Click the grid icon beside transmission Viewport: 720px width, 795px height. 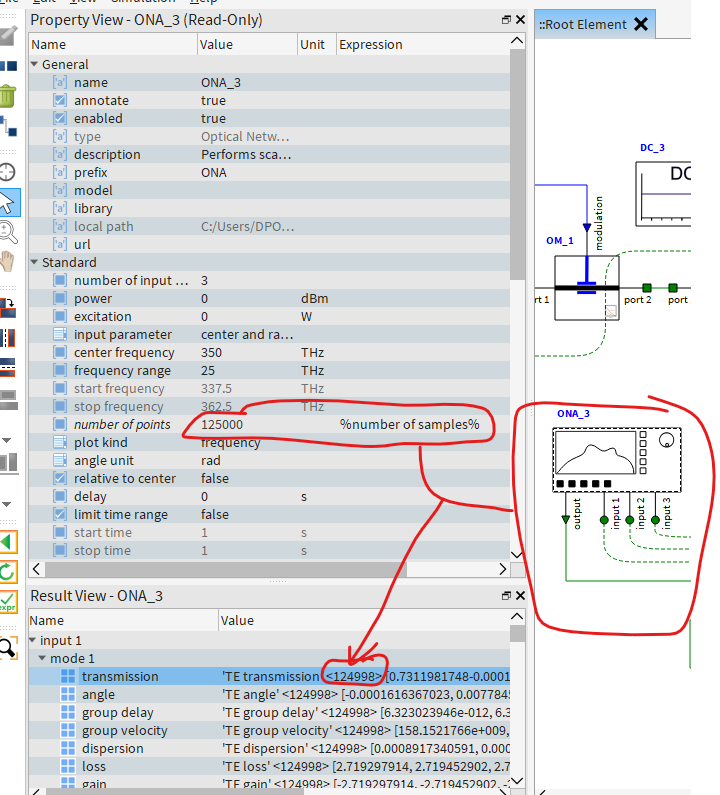click(x=68, y=676)
